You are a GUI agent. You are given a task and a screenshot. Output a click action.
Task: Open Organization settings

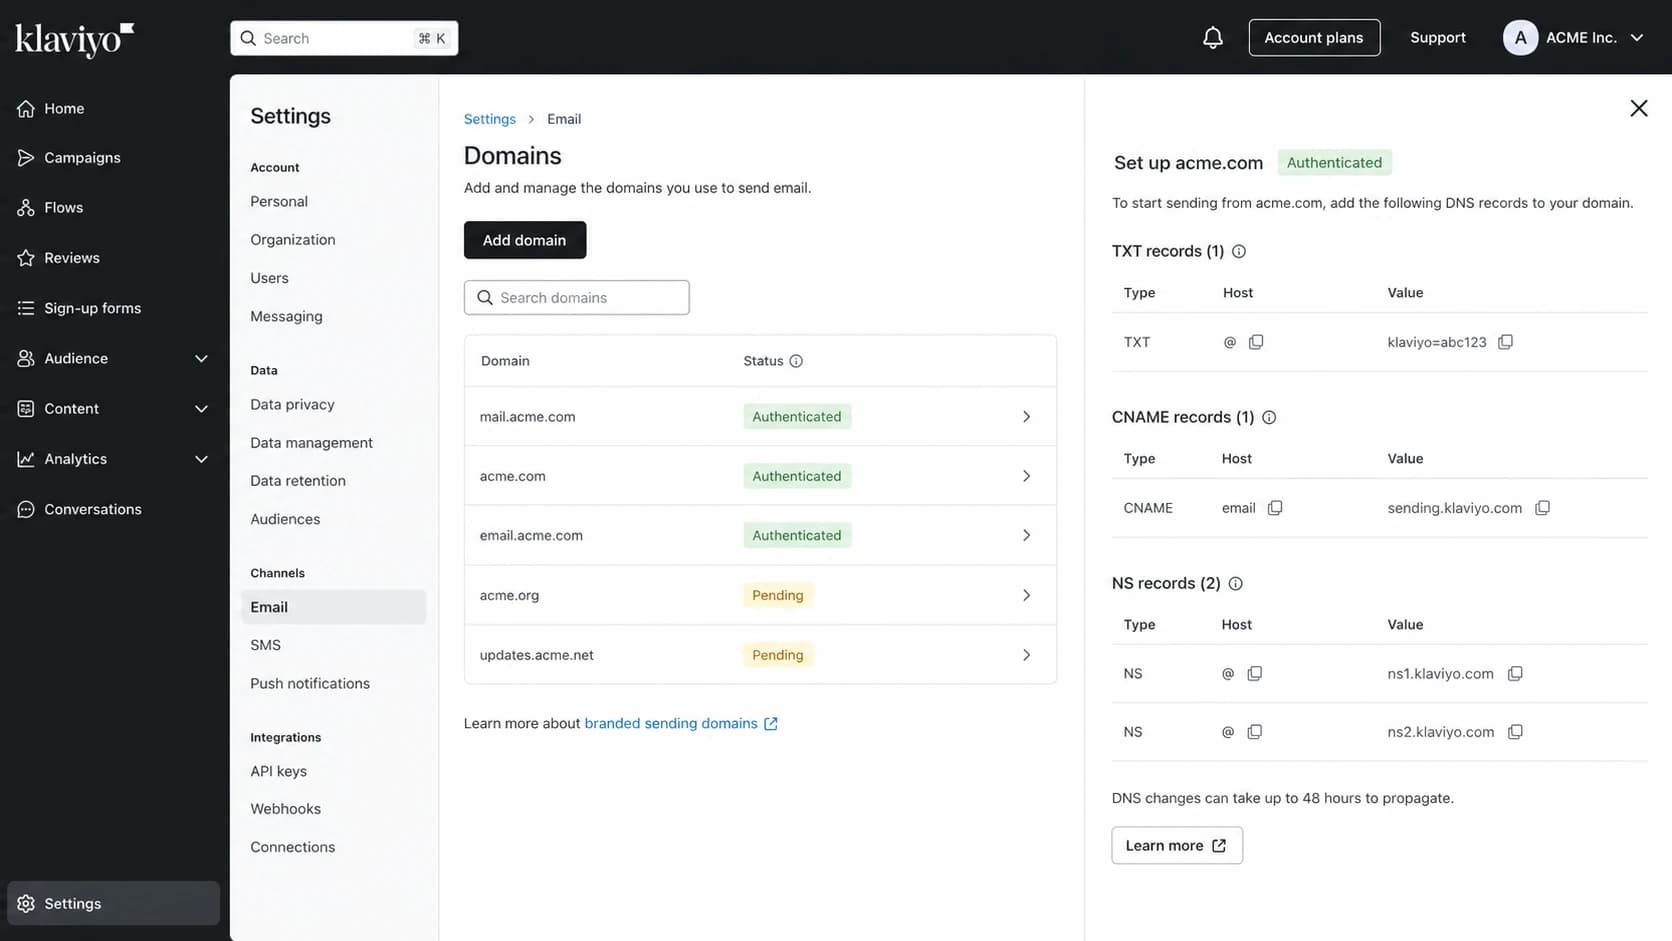click(293, 240)
